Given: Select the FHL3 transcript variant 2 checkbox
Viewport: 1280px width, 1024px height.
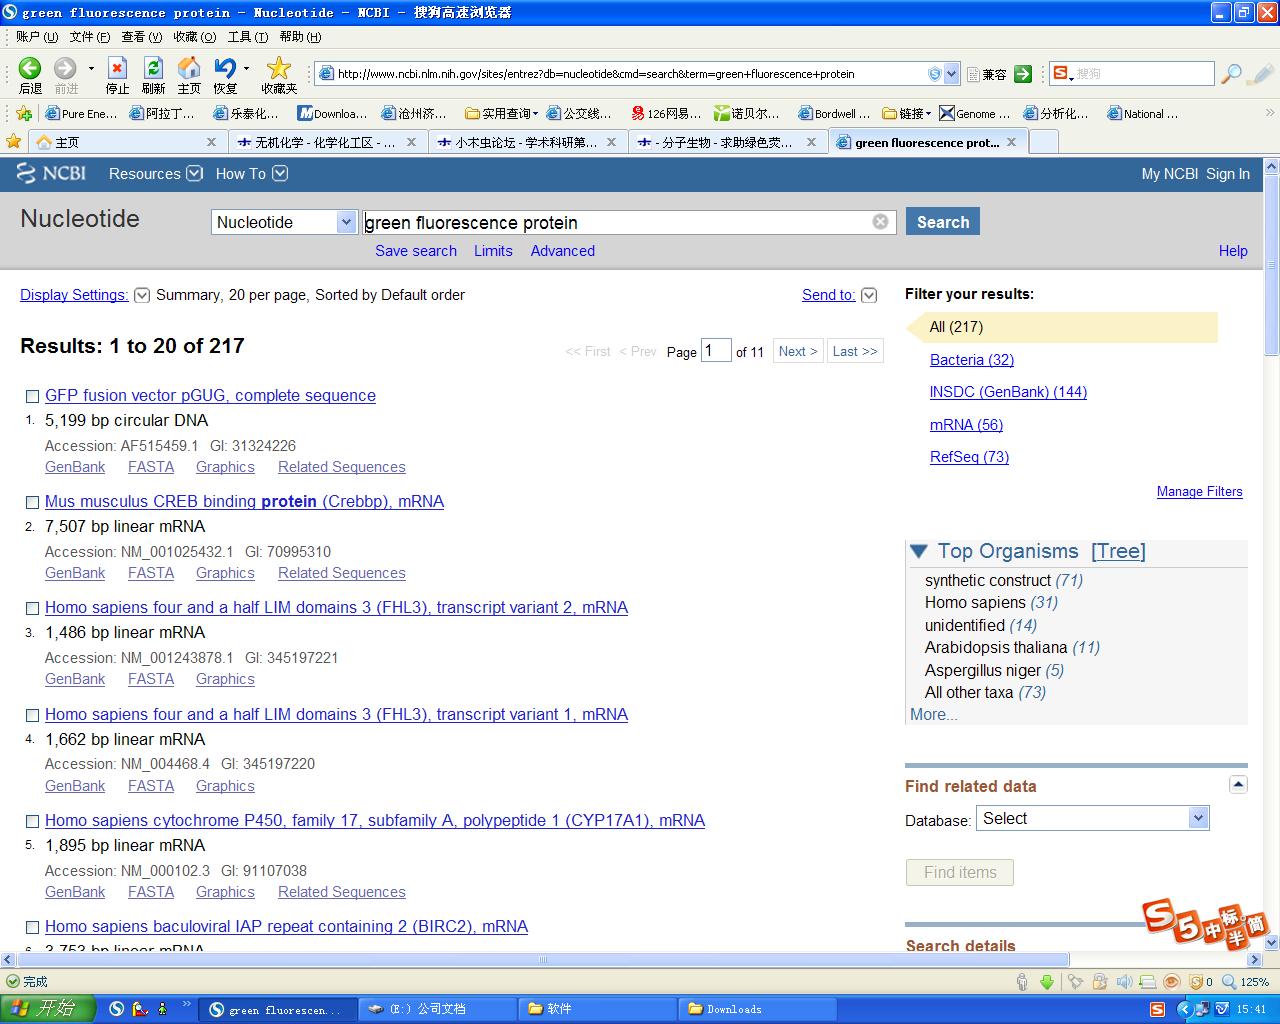Looking at the screenshot, I should point(32,608).
